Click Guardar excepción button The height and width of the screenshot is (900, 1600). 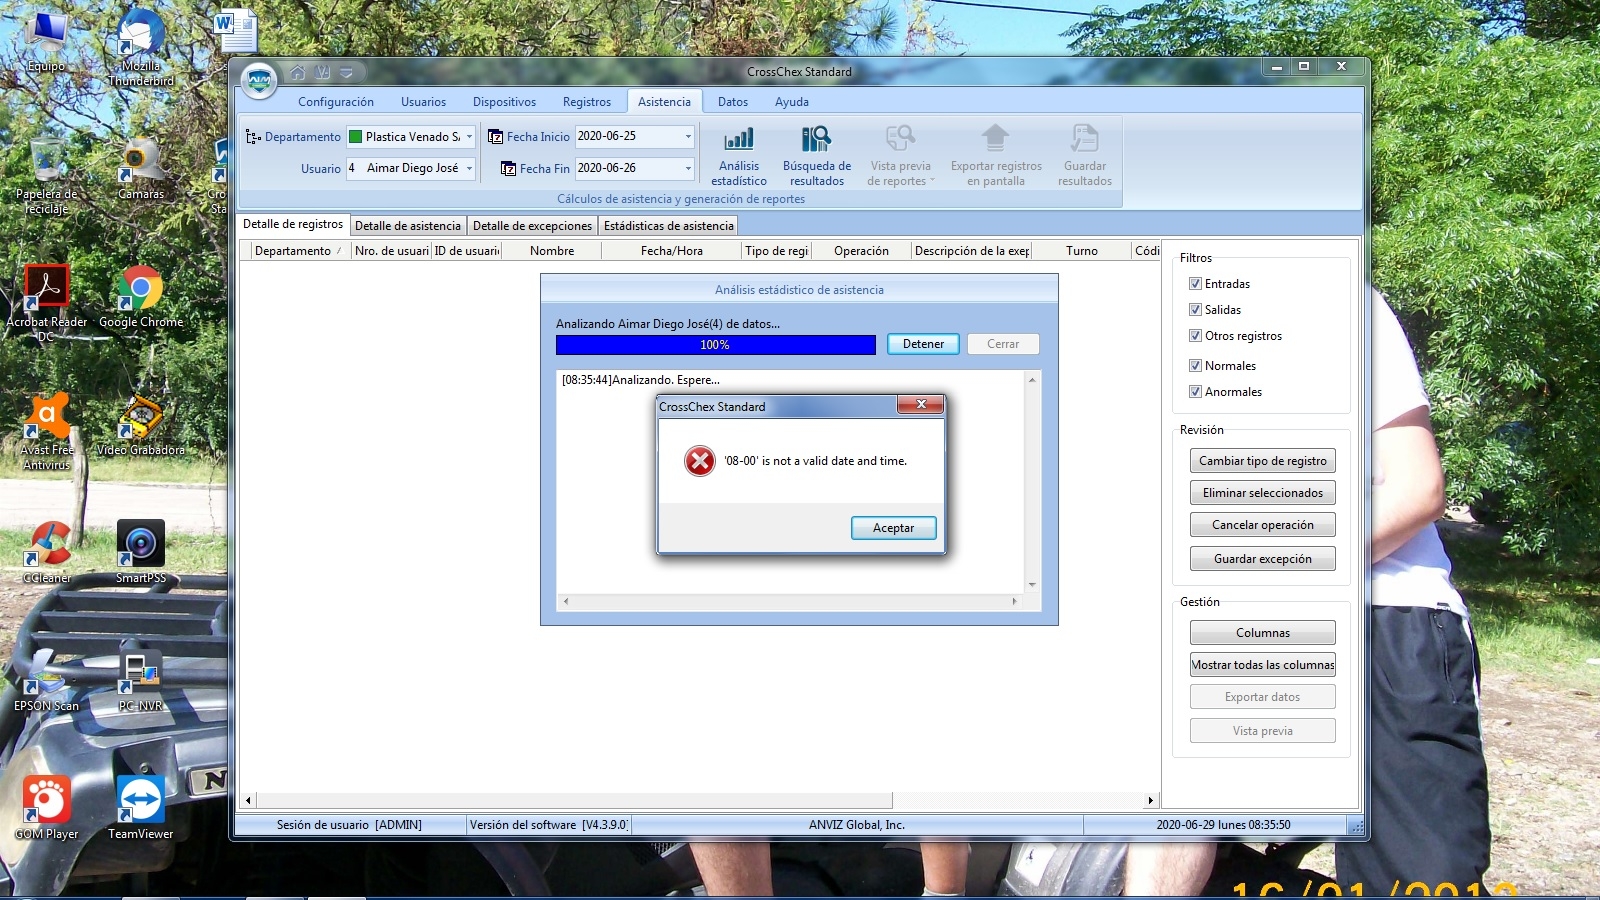[x=1263, y=559]
